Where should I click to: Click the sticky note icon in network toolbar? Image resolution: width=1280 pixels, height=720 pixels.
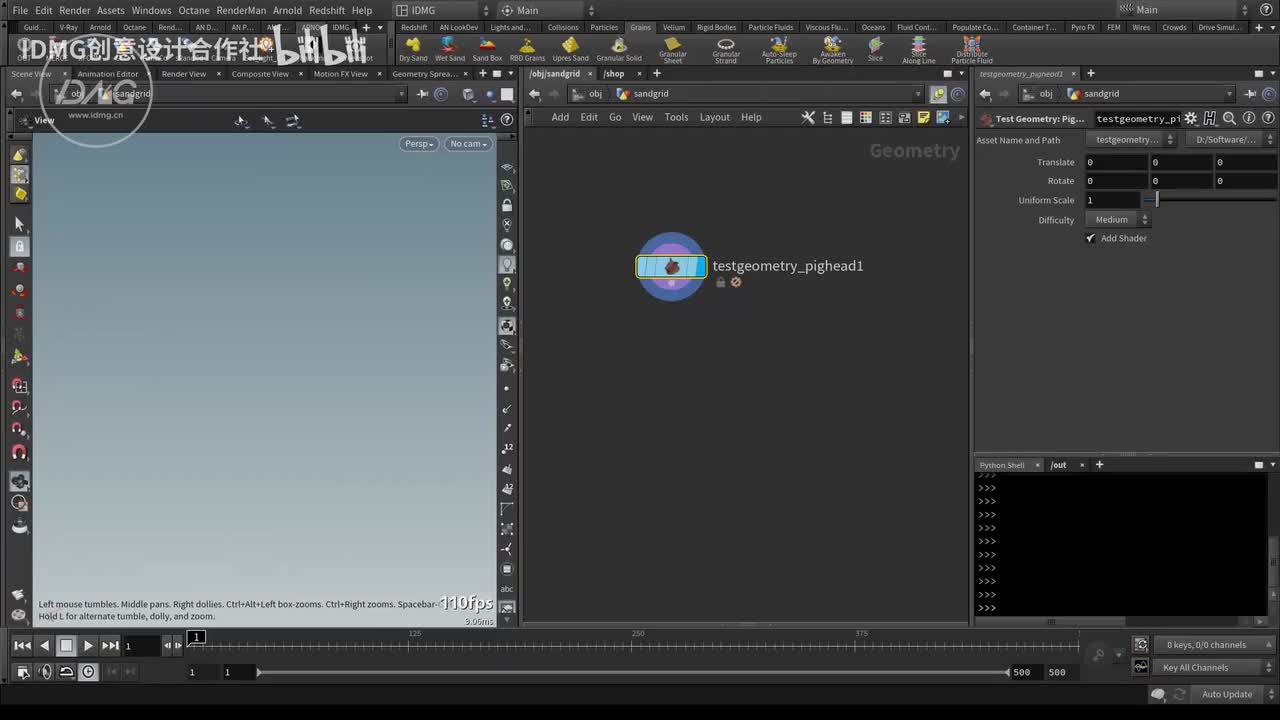923,118
